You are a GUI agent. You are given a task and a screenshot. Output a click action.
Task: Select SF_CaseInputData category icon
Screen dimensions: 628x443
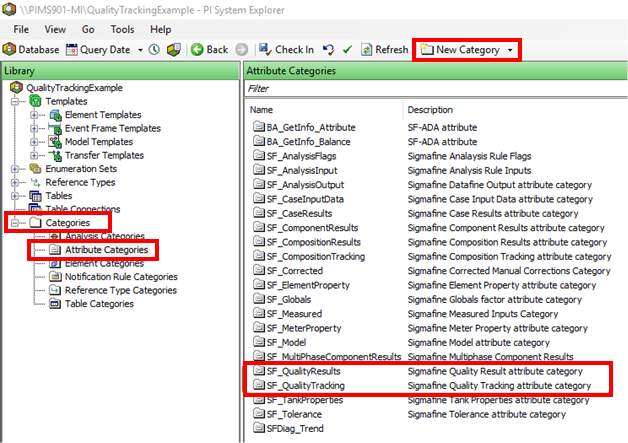(259, 199)
